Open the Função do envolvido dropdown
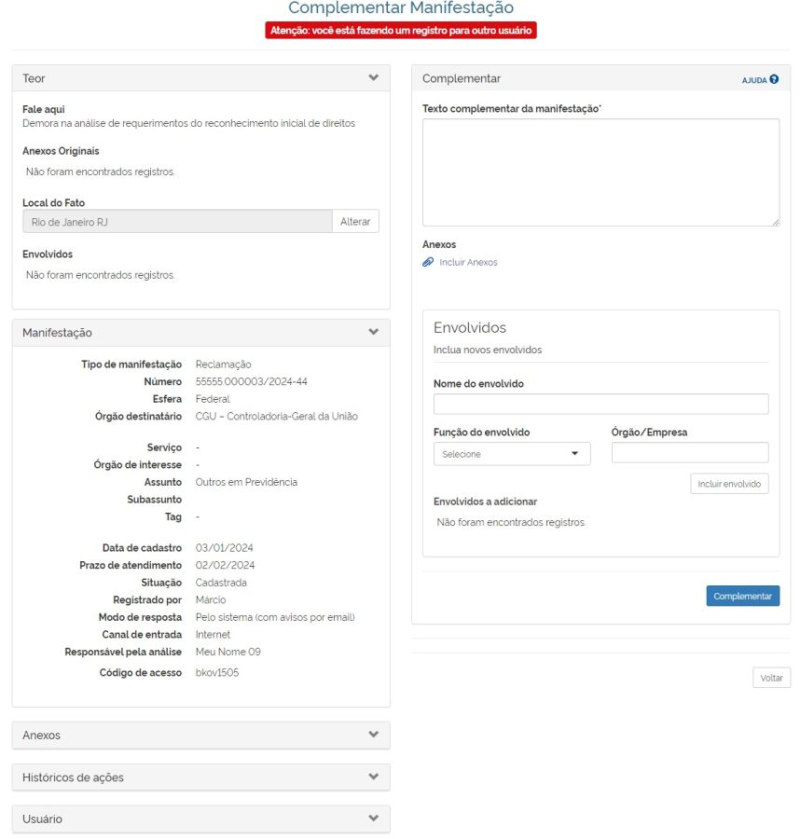This screenshot has height=839, width=800. (511, 454)
